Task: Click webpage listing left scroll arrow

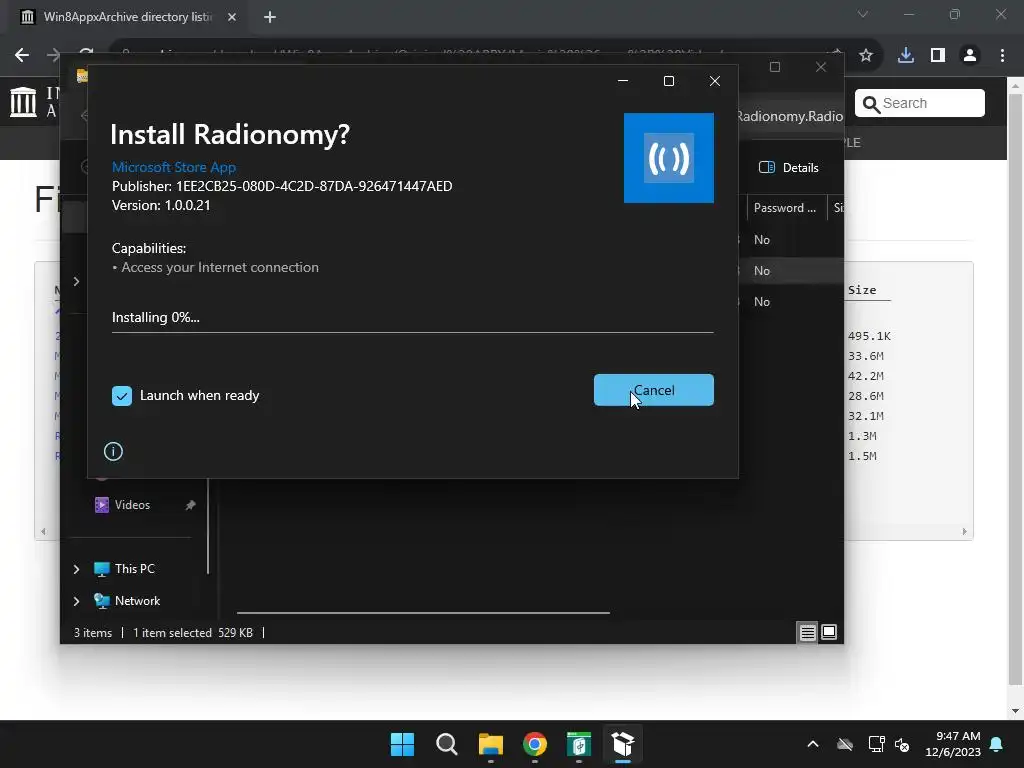Action: pos(43,532)
